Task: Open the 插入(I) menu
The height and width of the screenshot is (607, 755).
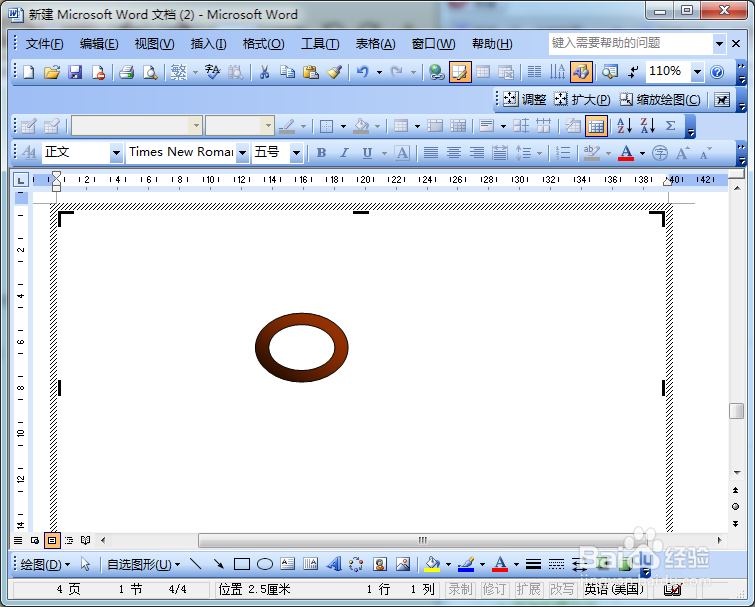Action: coord(208,44)
